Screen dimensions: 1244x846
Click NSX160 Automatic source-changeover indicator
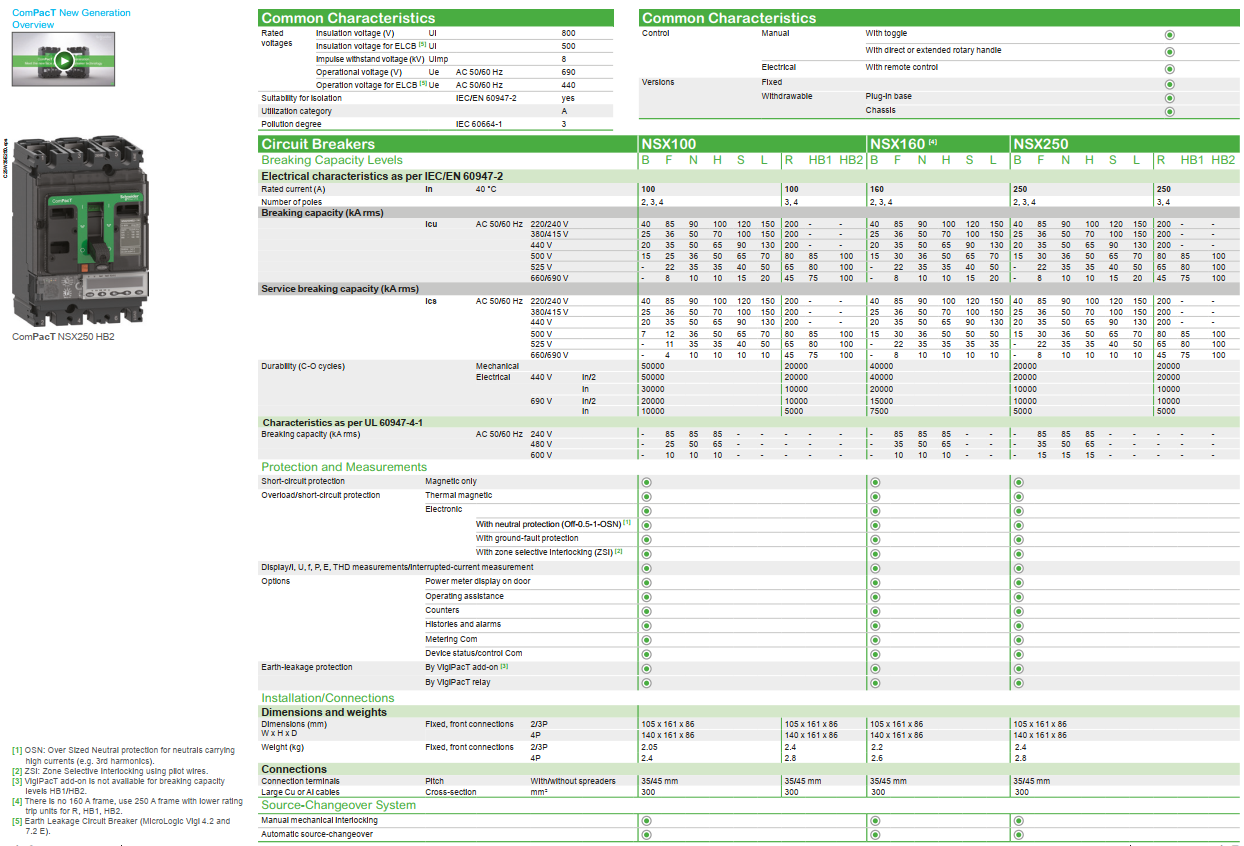click(875, 834)
